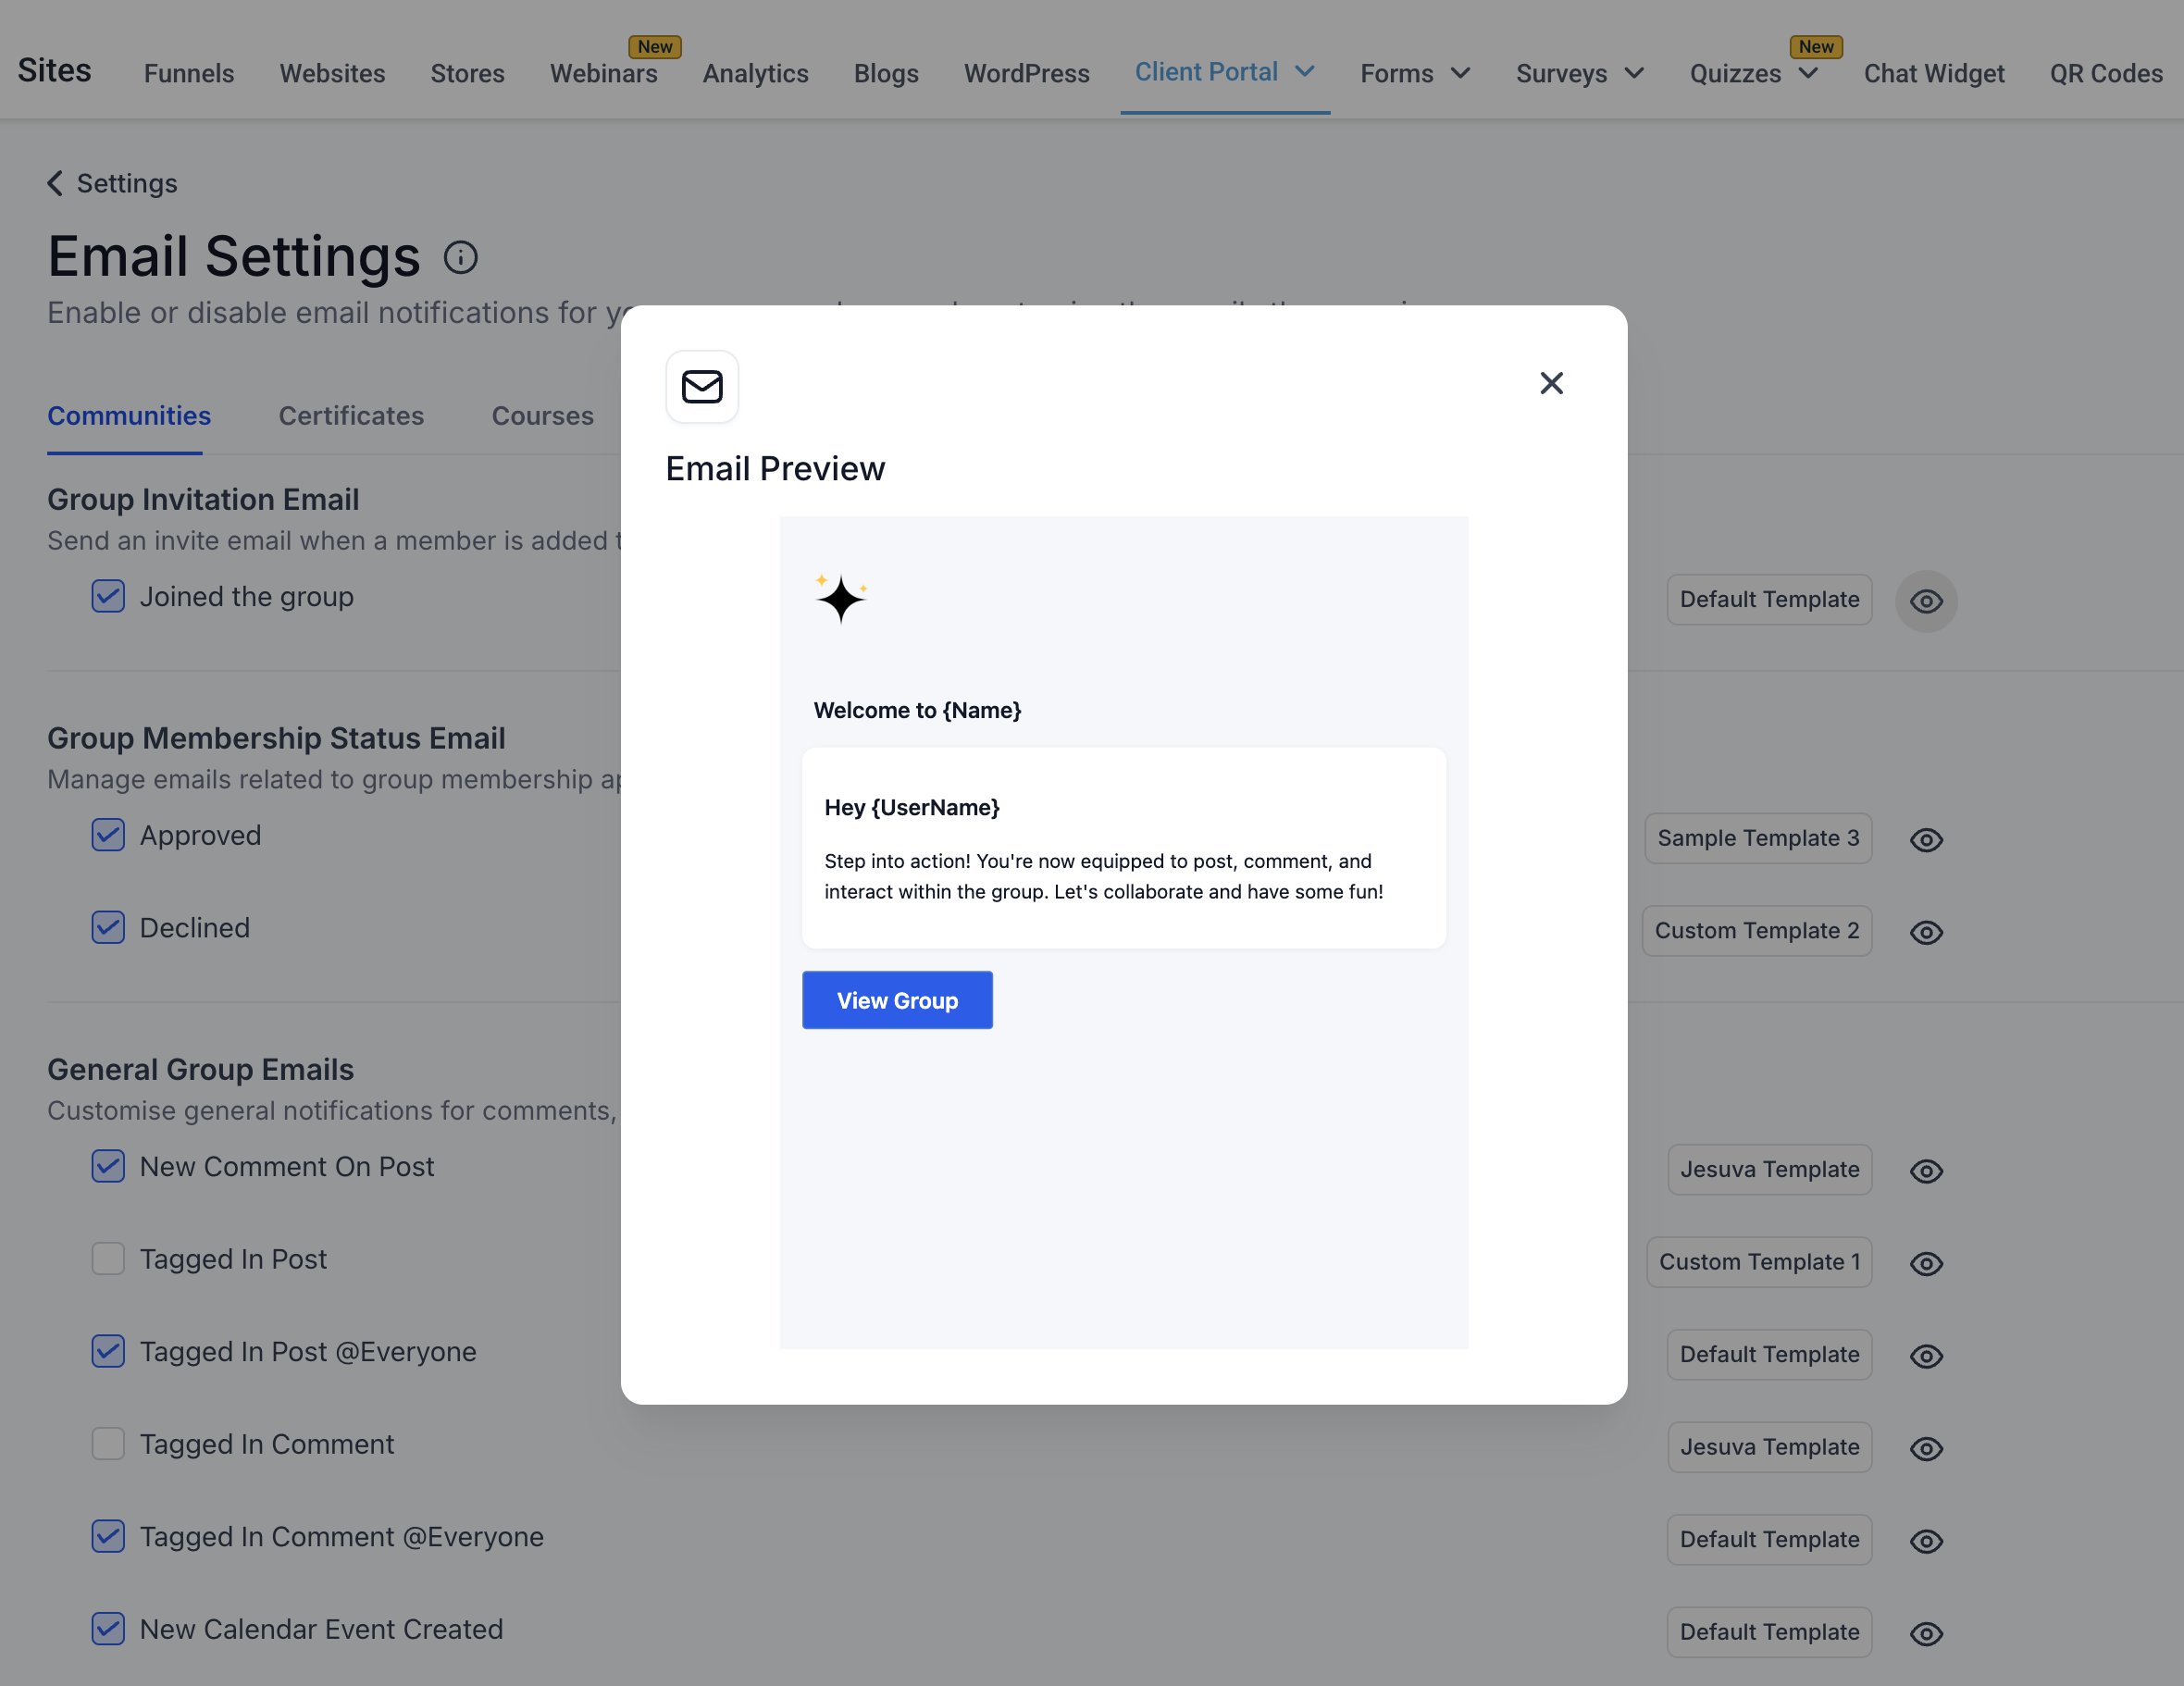Uncheck the Joined the group checkbox
Viewport: 2184px width, 1686px height.
point(108,596)
